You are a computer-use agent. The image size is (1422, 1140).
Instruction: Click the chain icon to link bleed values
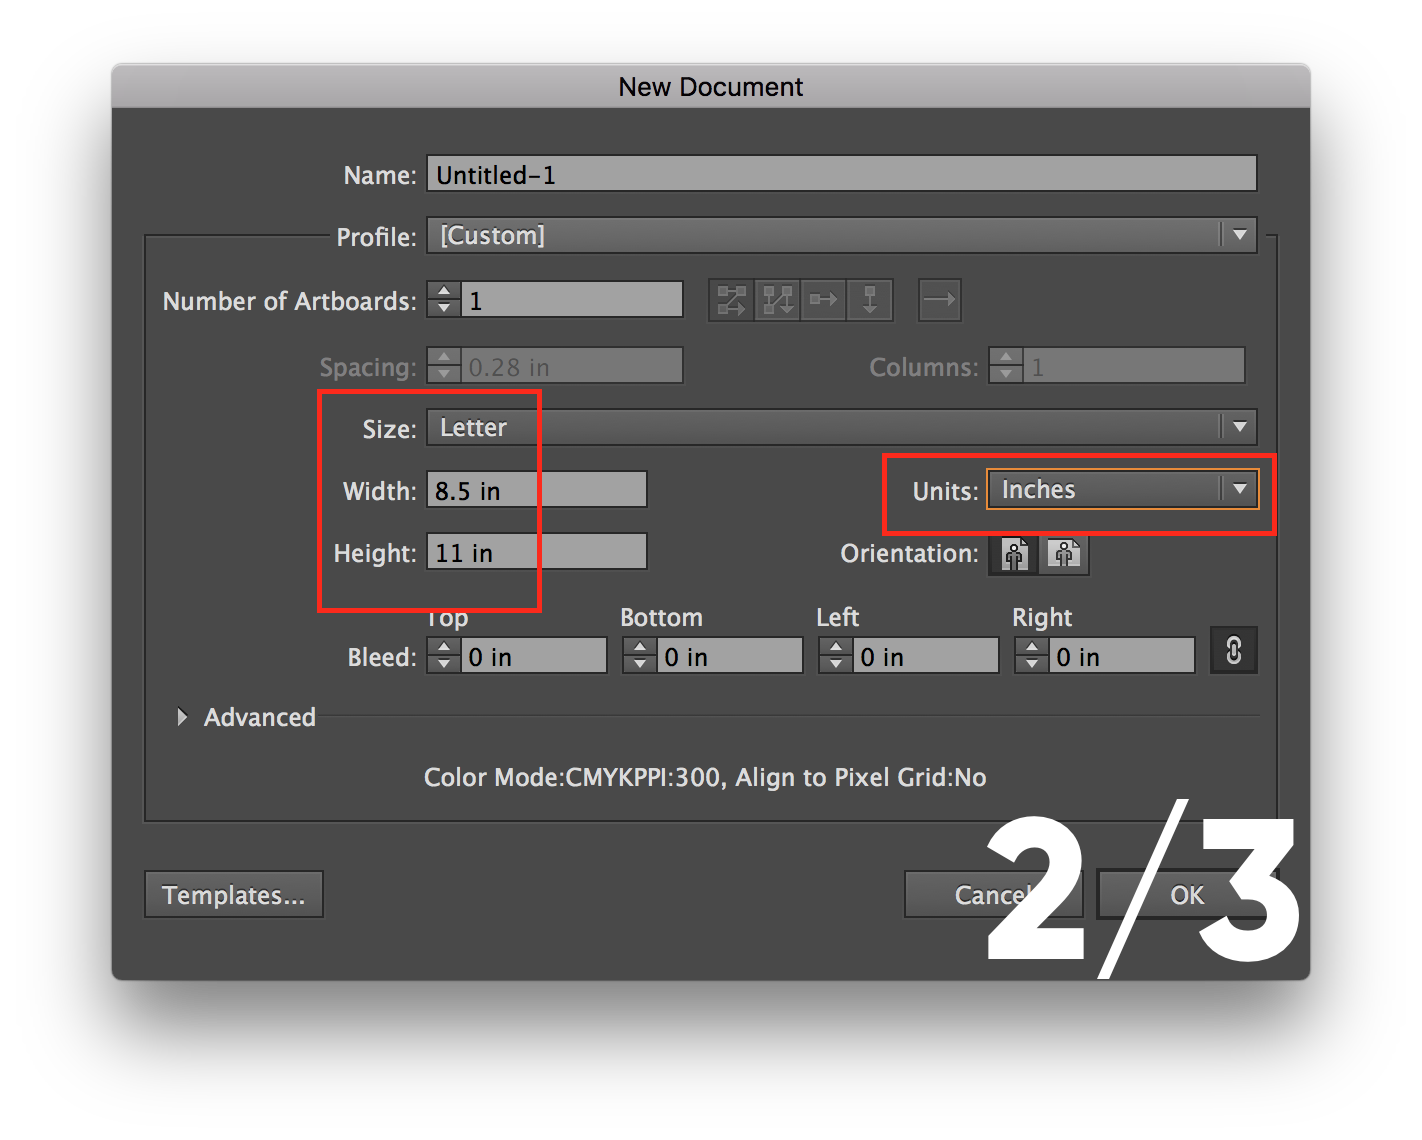[1233, 651]
